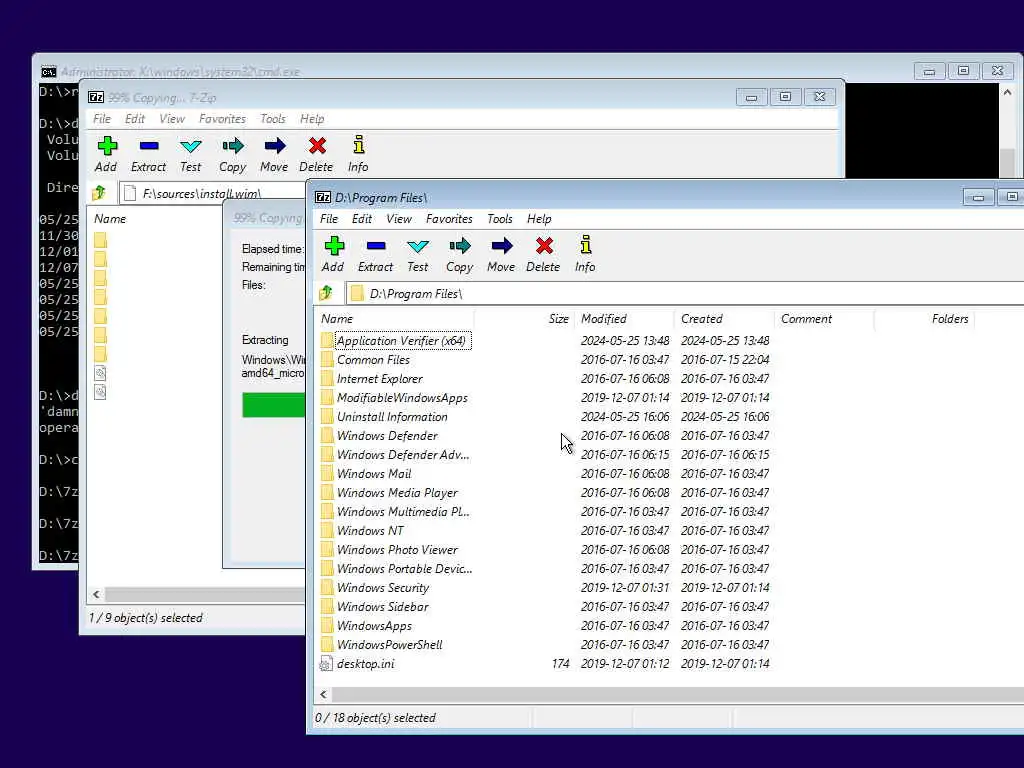
Task: Click Add icon in background 7-Zip copying window
Action: pyautogui.click(x=107, y=146)
